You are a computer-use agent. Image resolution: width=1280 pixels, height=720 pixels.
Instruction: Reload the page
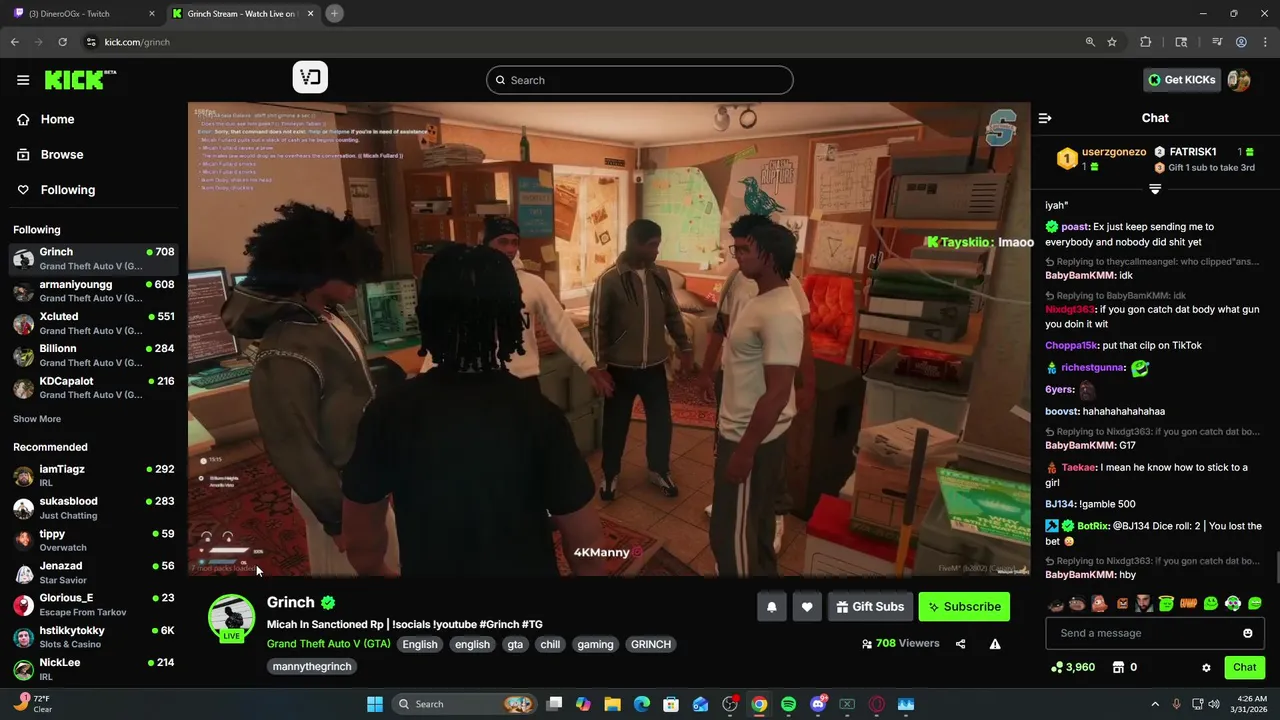(62, 42)
